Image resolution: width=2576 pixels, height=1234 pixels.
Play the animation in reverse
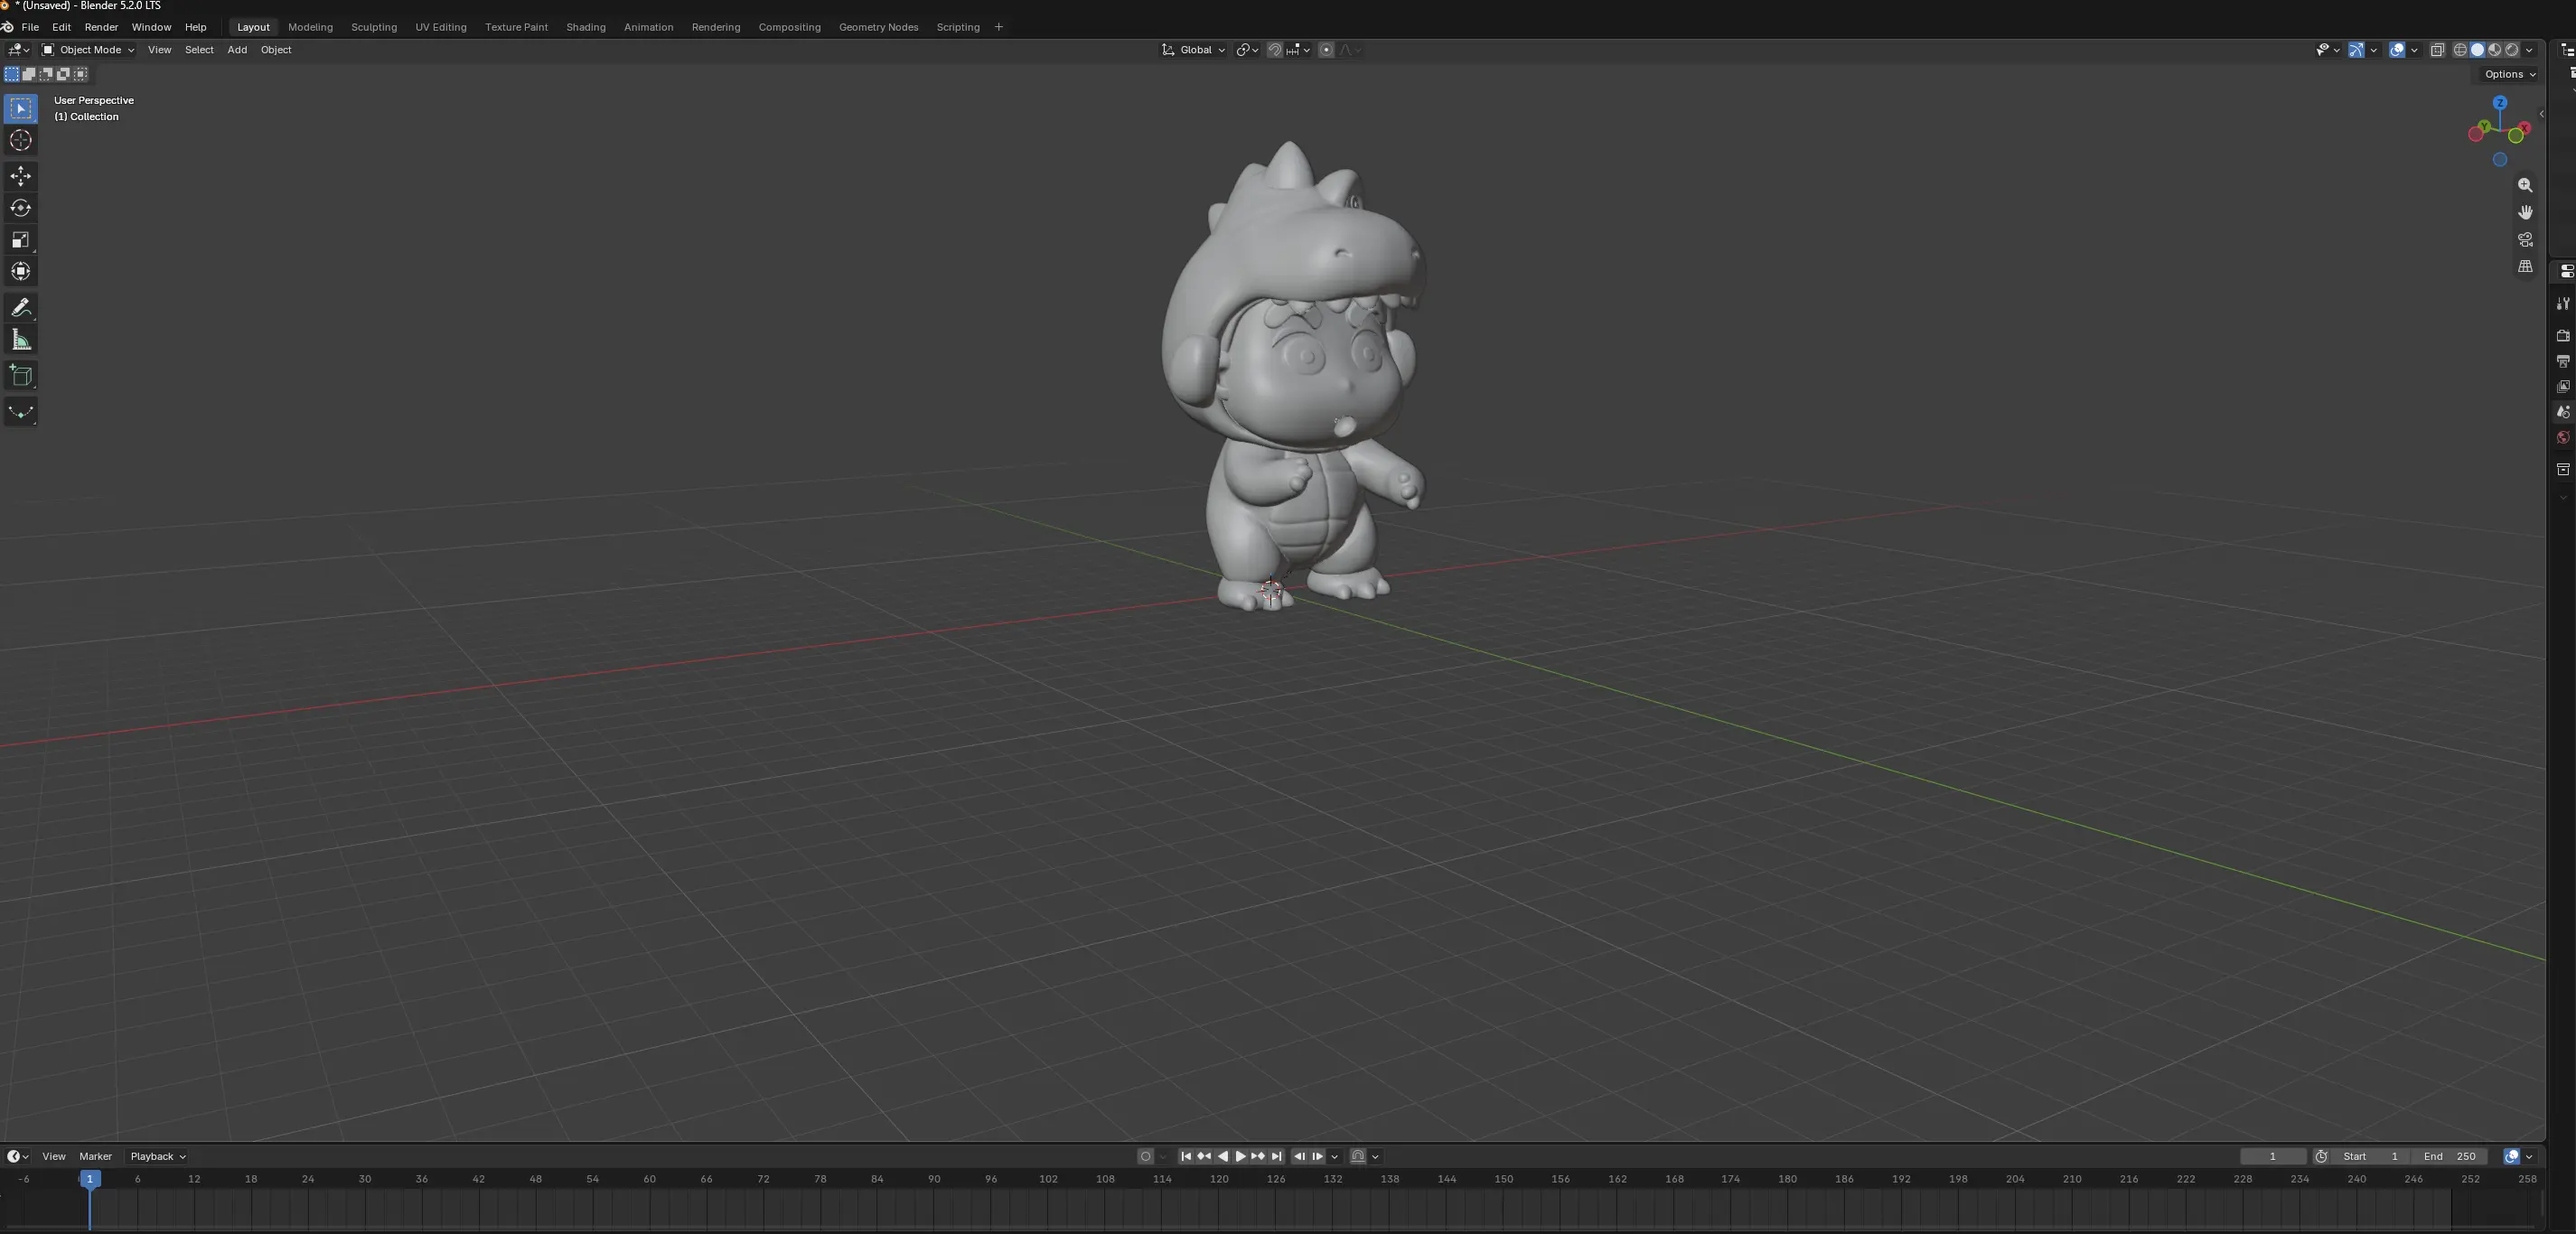point(1222,1156)
